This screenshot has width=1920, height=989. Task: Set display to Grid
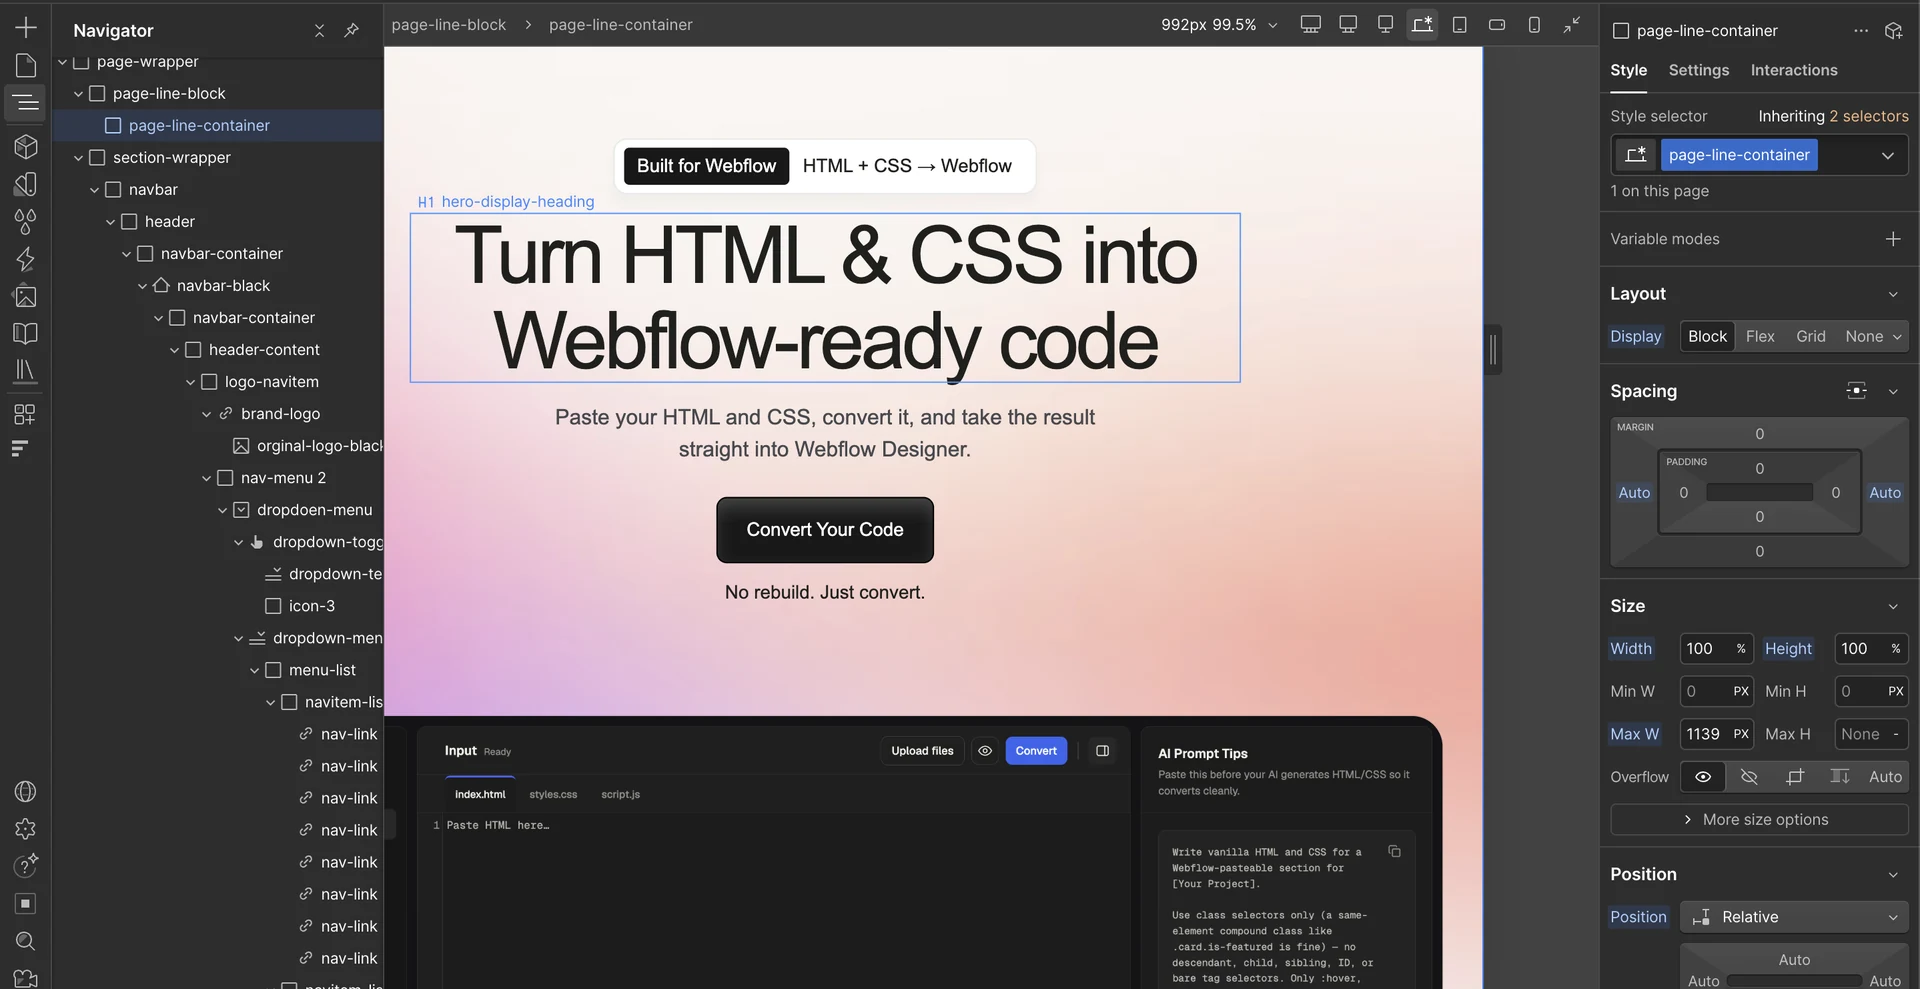[x=1810, y=336]
